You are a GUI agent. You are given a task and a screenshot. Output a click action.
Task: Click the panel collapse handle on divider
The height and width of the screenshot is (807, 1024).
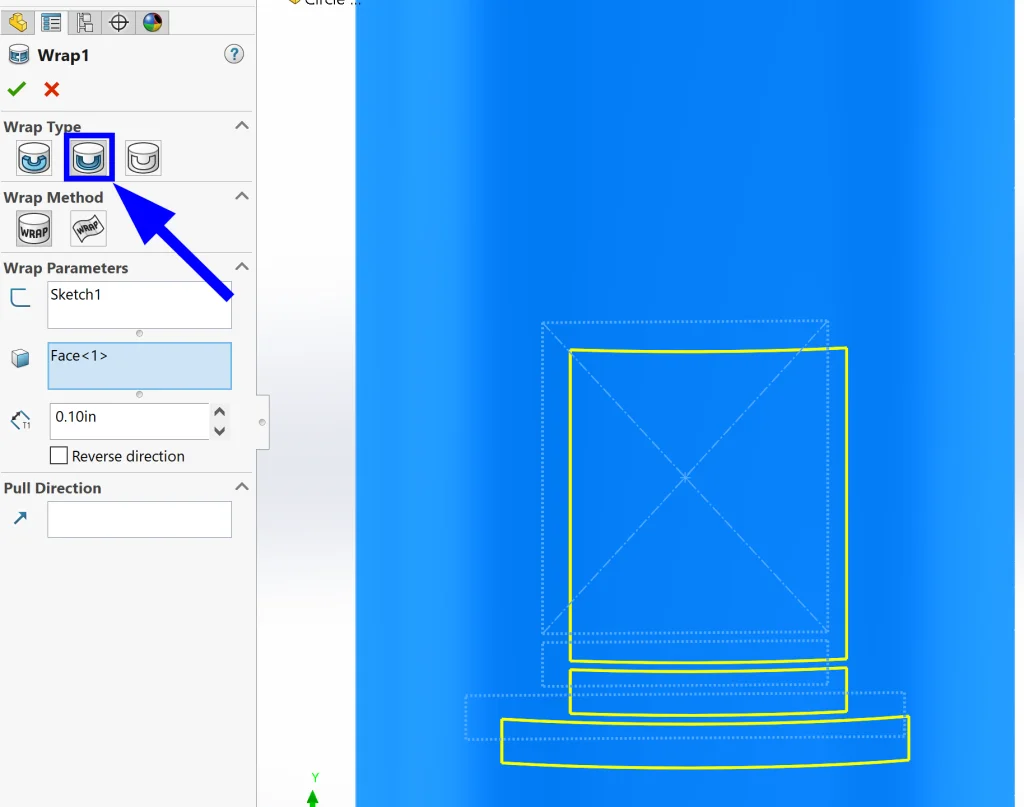(x=263, y=422)
